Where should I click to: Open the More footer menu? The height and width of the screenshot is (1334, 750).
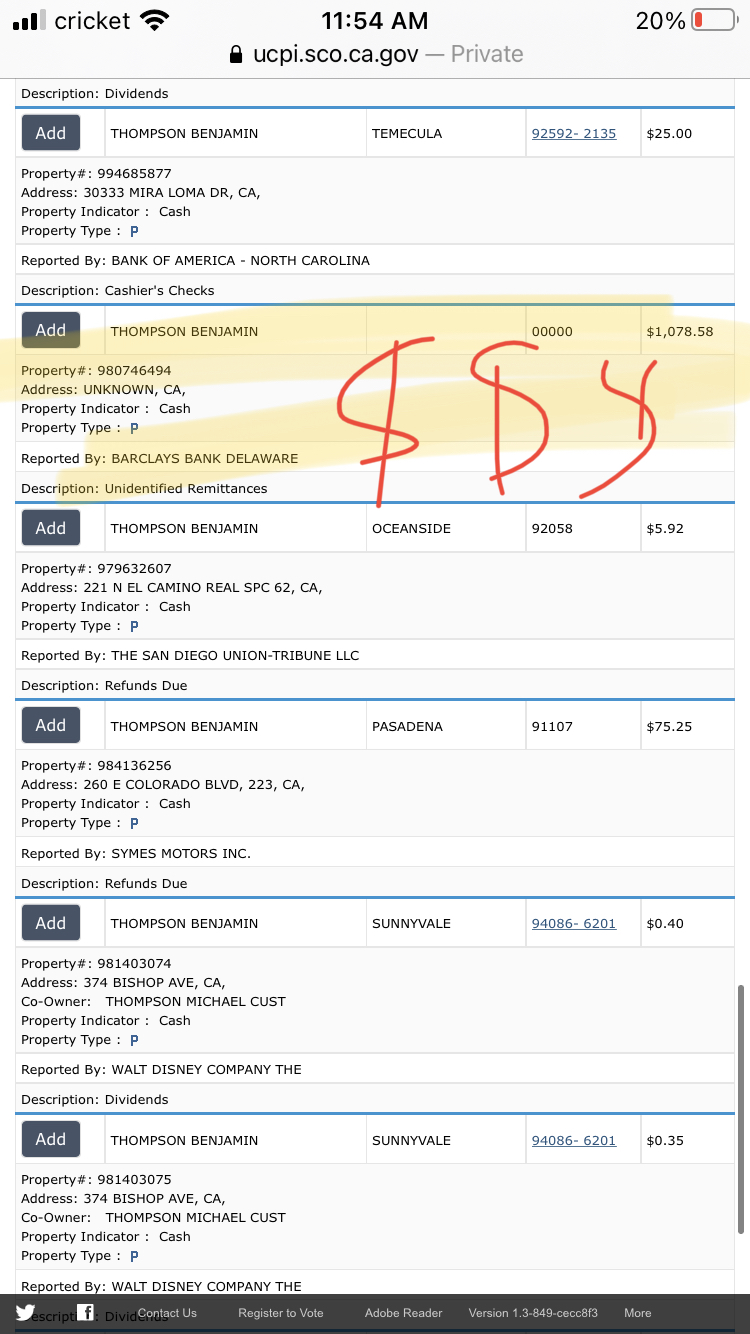637,1313
